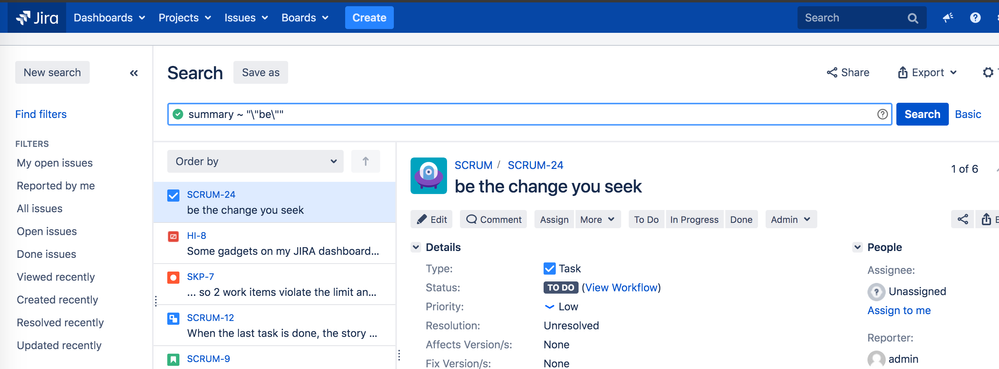
Task: Click the New search button
Action: (x=52, y=73)
